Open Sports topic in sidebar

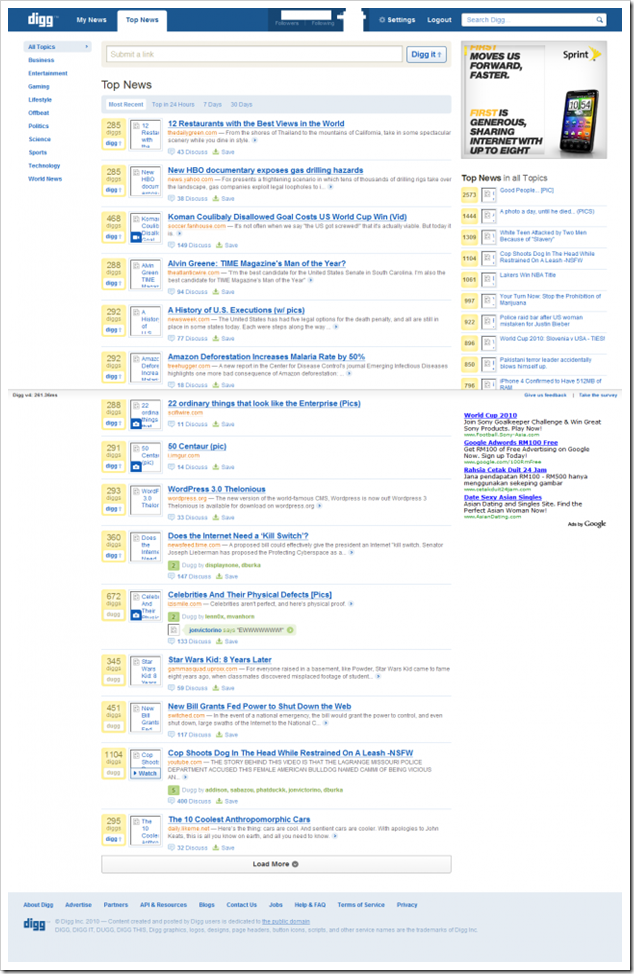click(37, 152)
